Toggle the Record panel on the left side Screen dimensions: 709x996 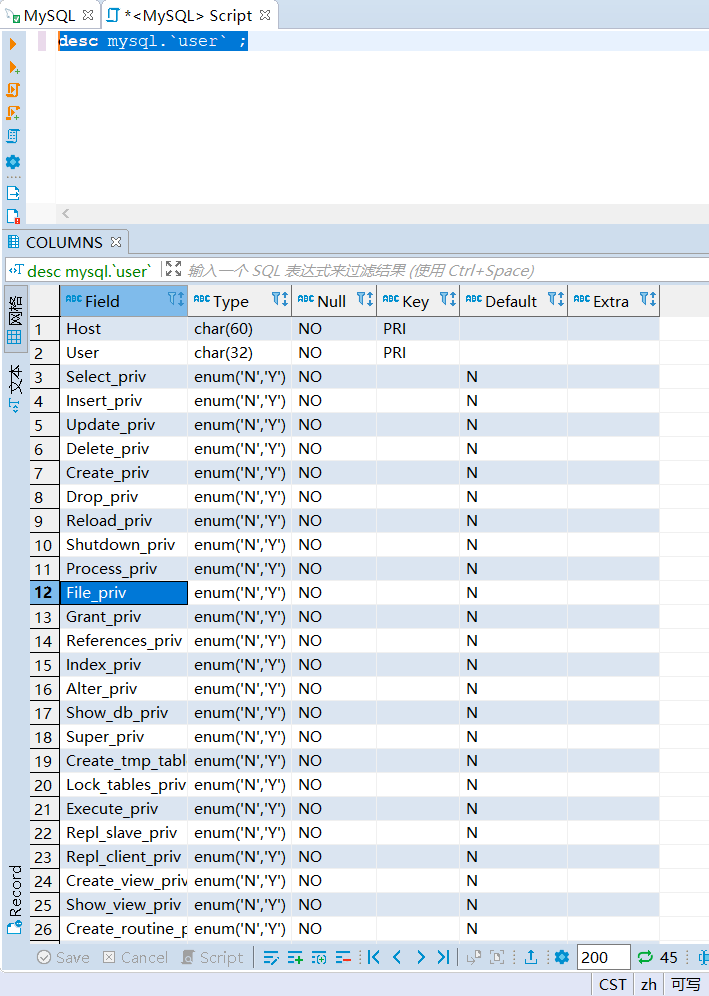point(14,900)
